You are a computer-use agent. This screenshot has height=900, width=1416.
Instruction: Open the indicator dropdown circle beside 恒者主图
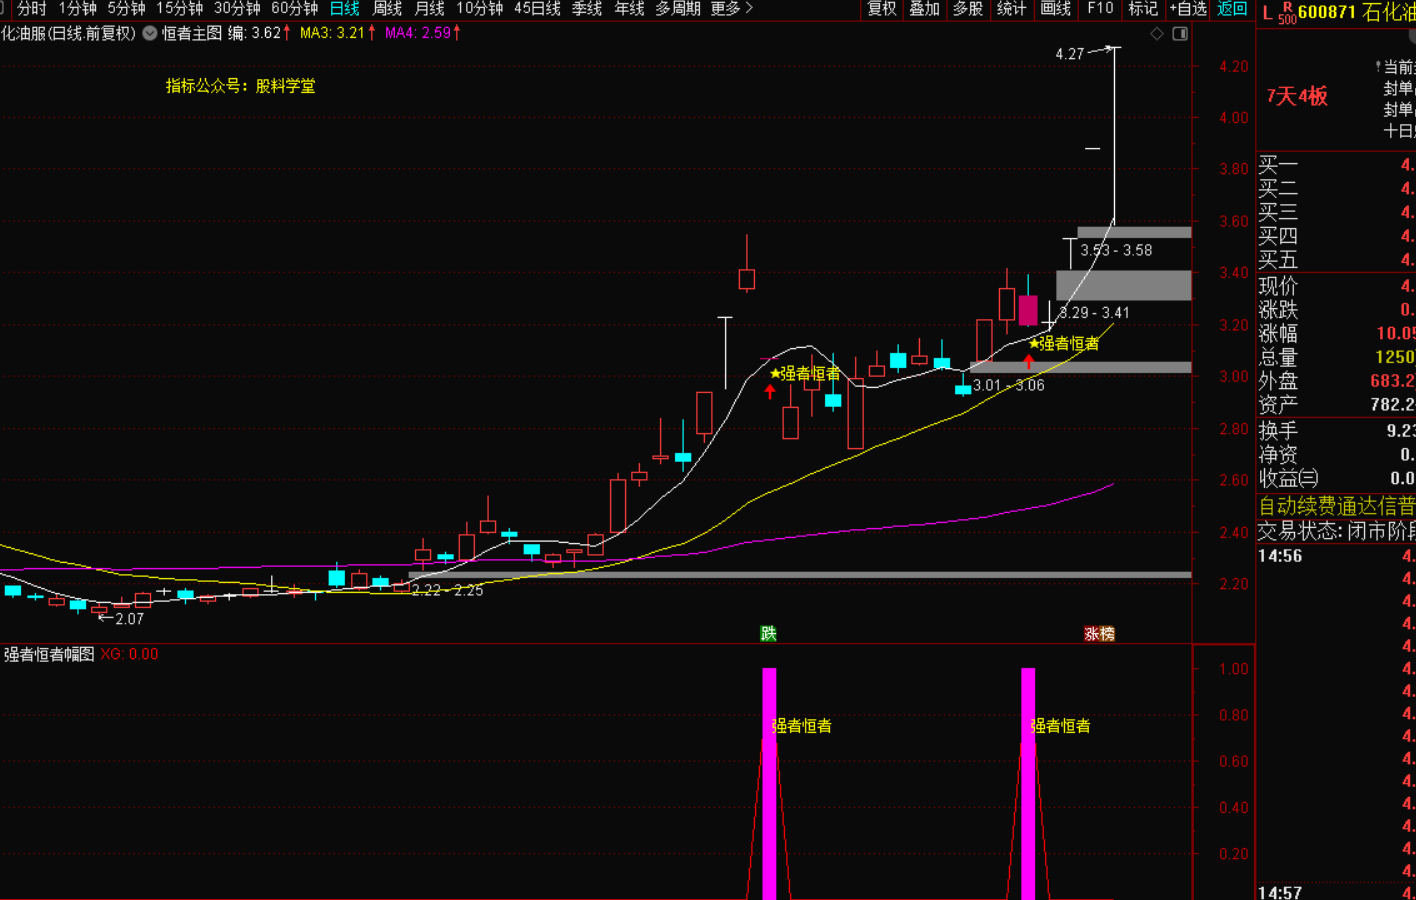(x=150, y=33)
